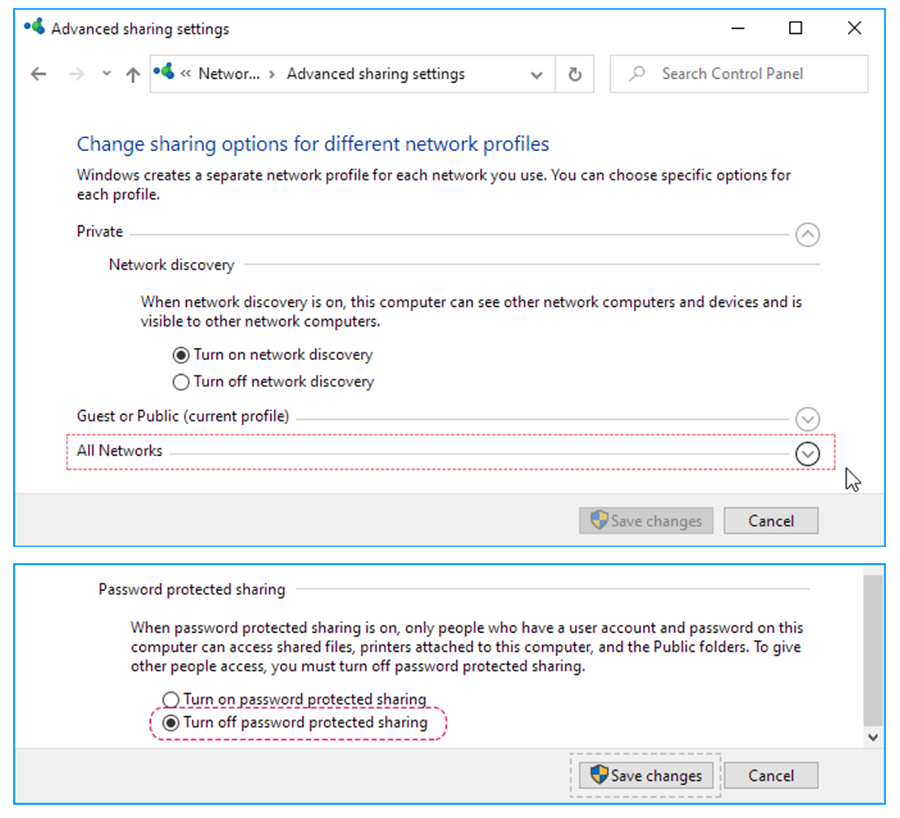
Task: Choose Turn off password protected sharing
Action: 171,723
